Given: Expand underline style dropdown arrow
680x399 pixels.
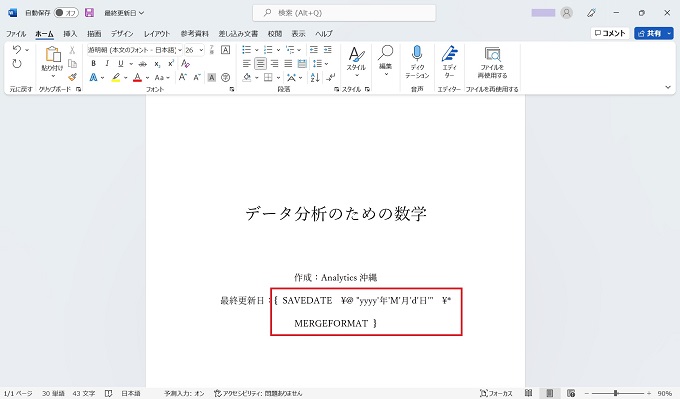Looking at the screenshot, I should [x=131, y=64].
